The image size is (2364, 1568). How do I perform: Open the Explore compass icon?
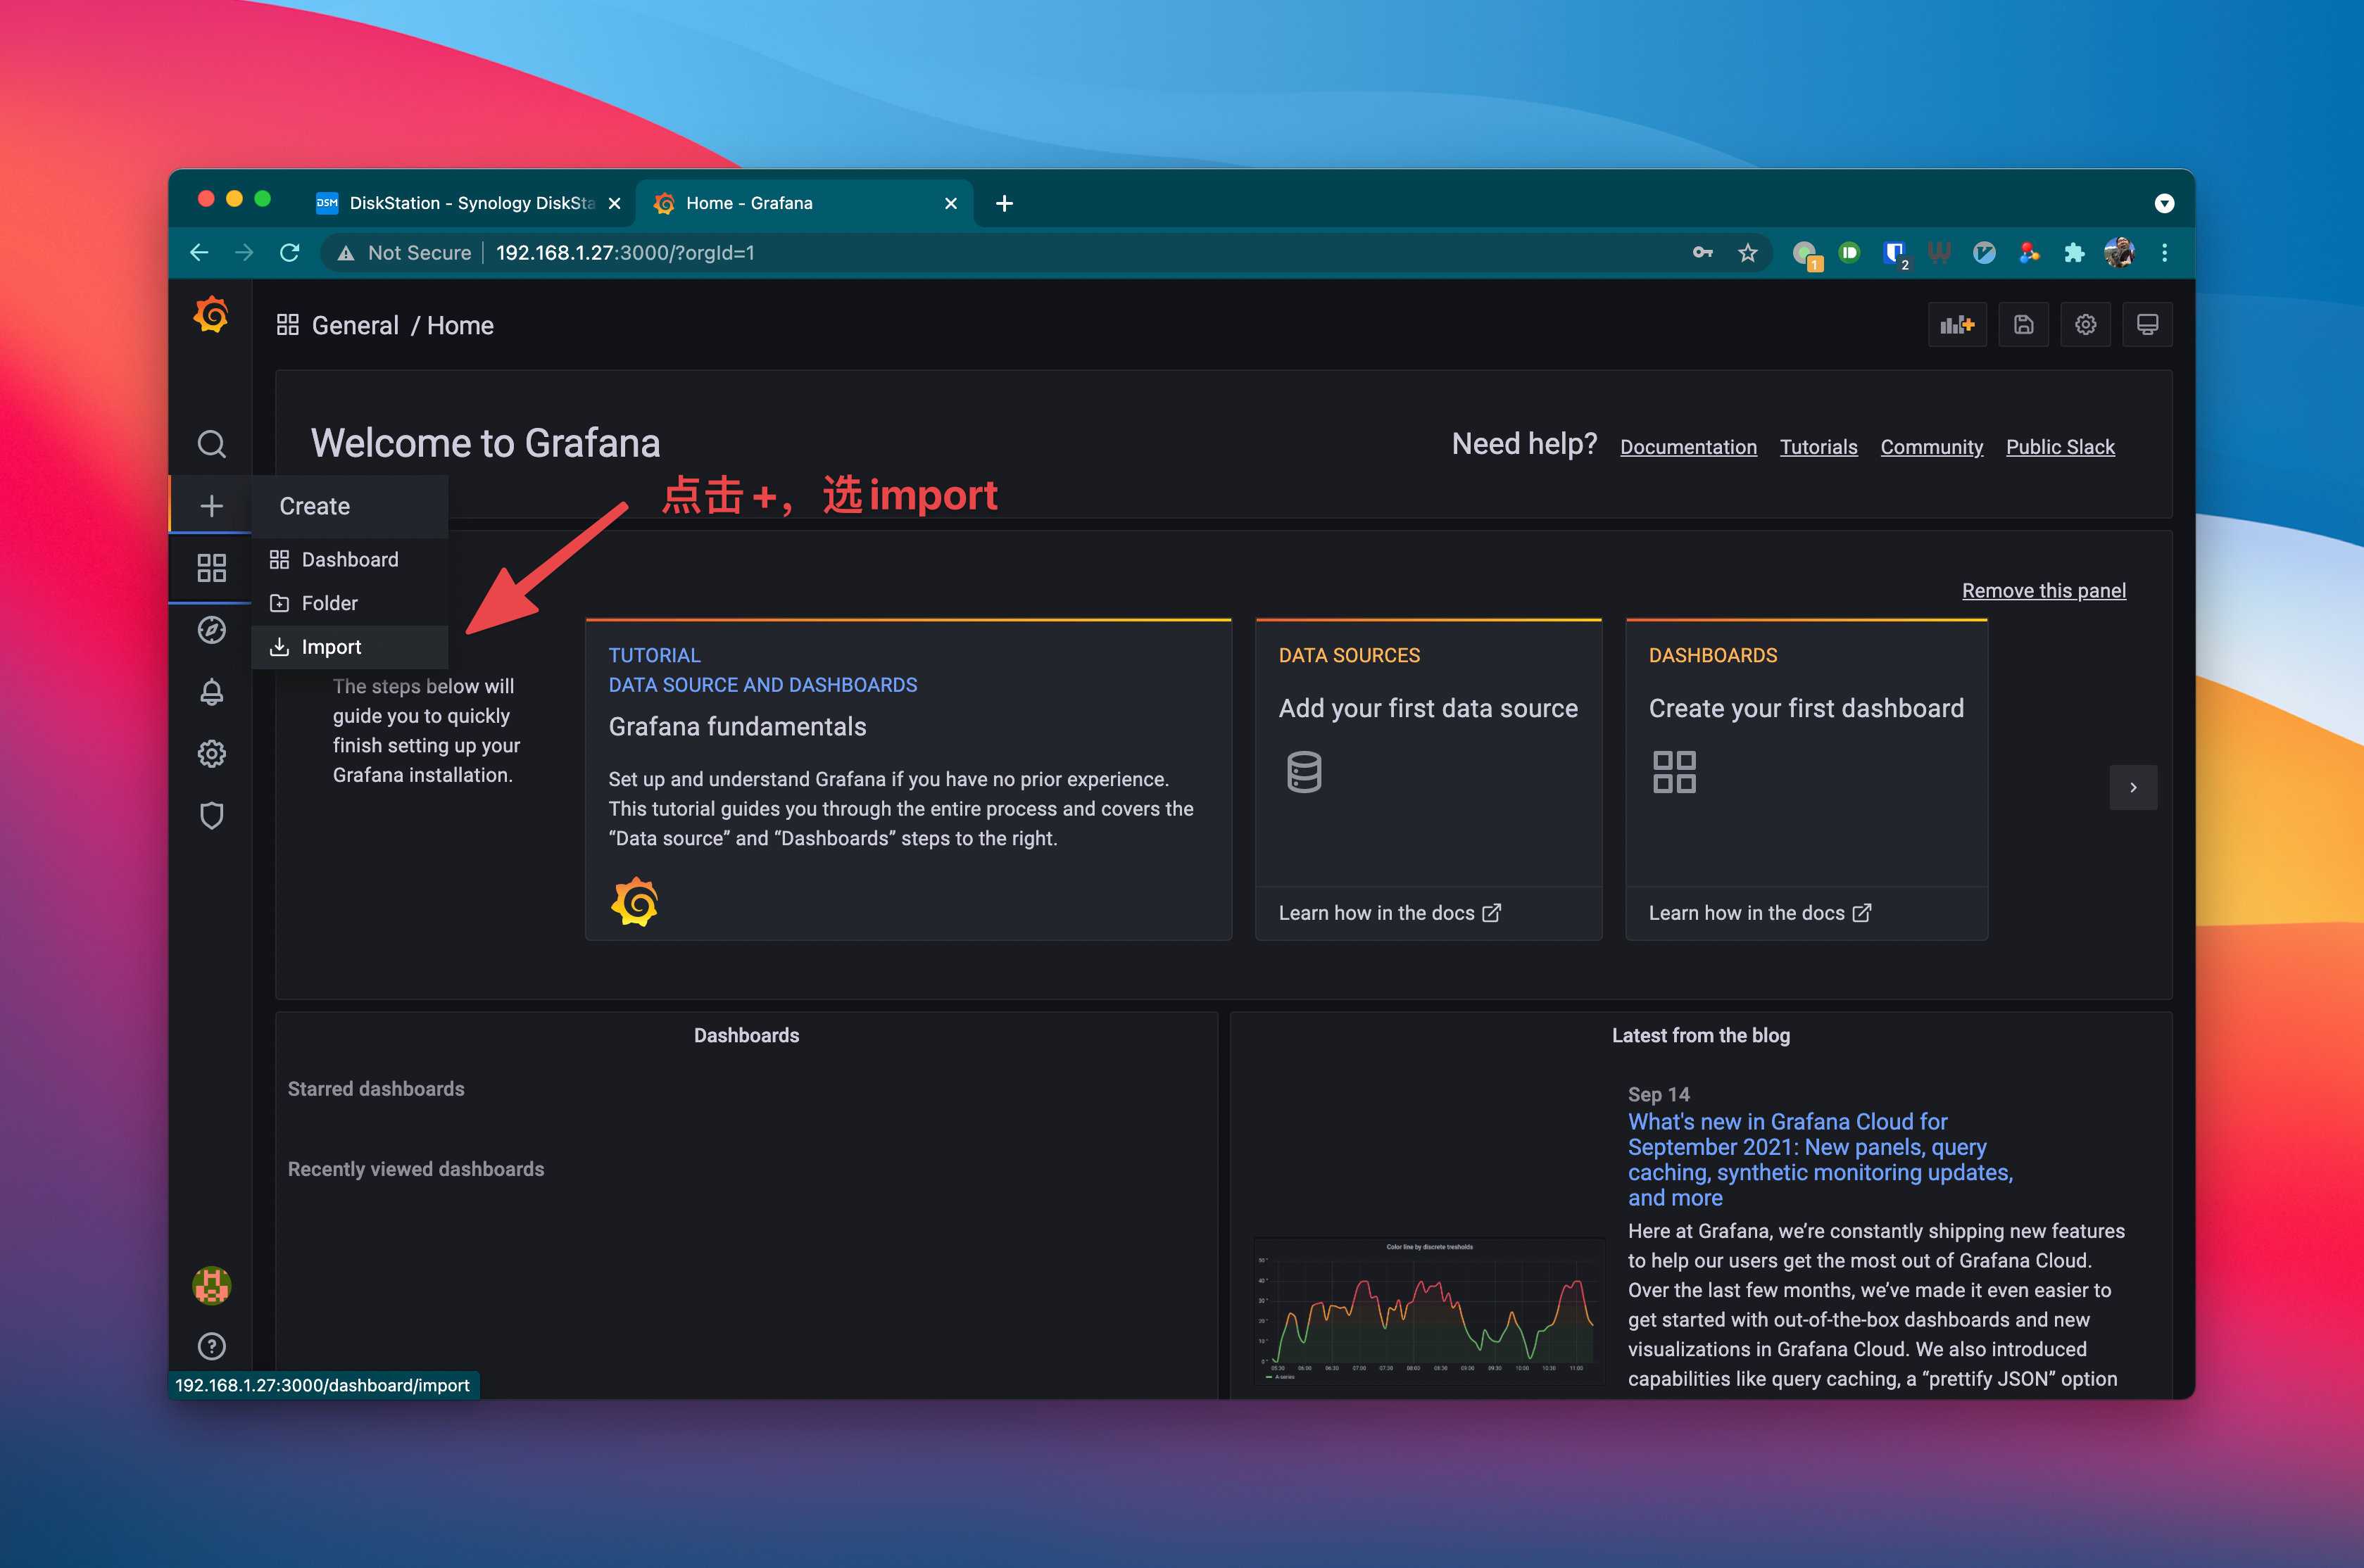coord(211,630)
